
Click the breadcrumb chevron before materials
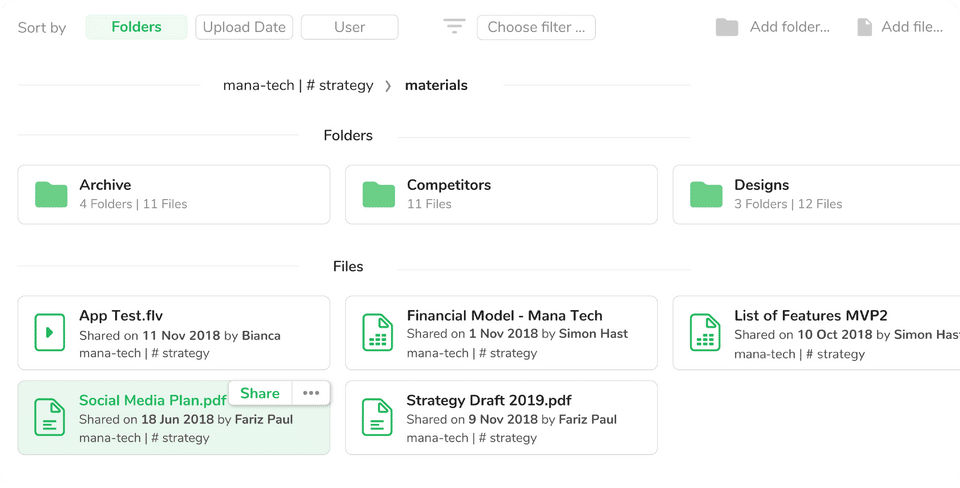click(x=388, y=86)
